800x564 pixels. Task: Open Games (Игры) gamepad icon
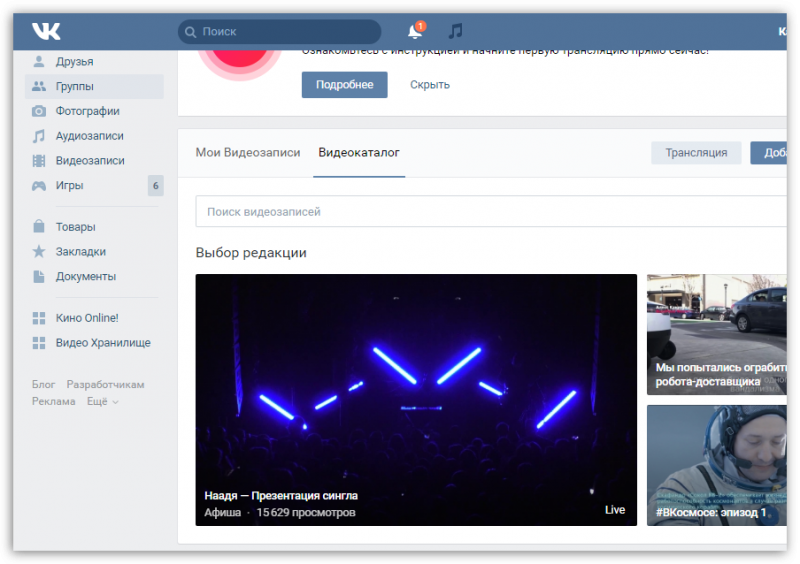(39, 185)
